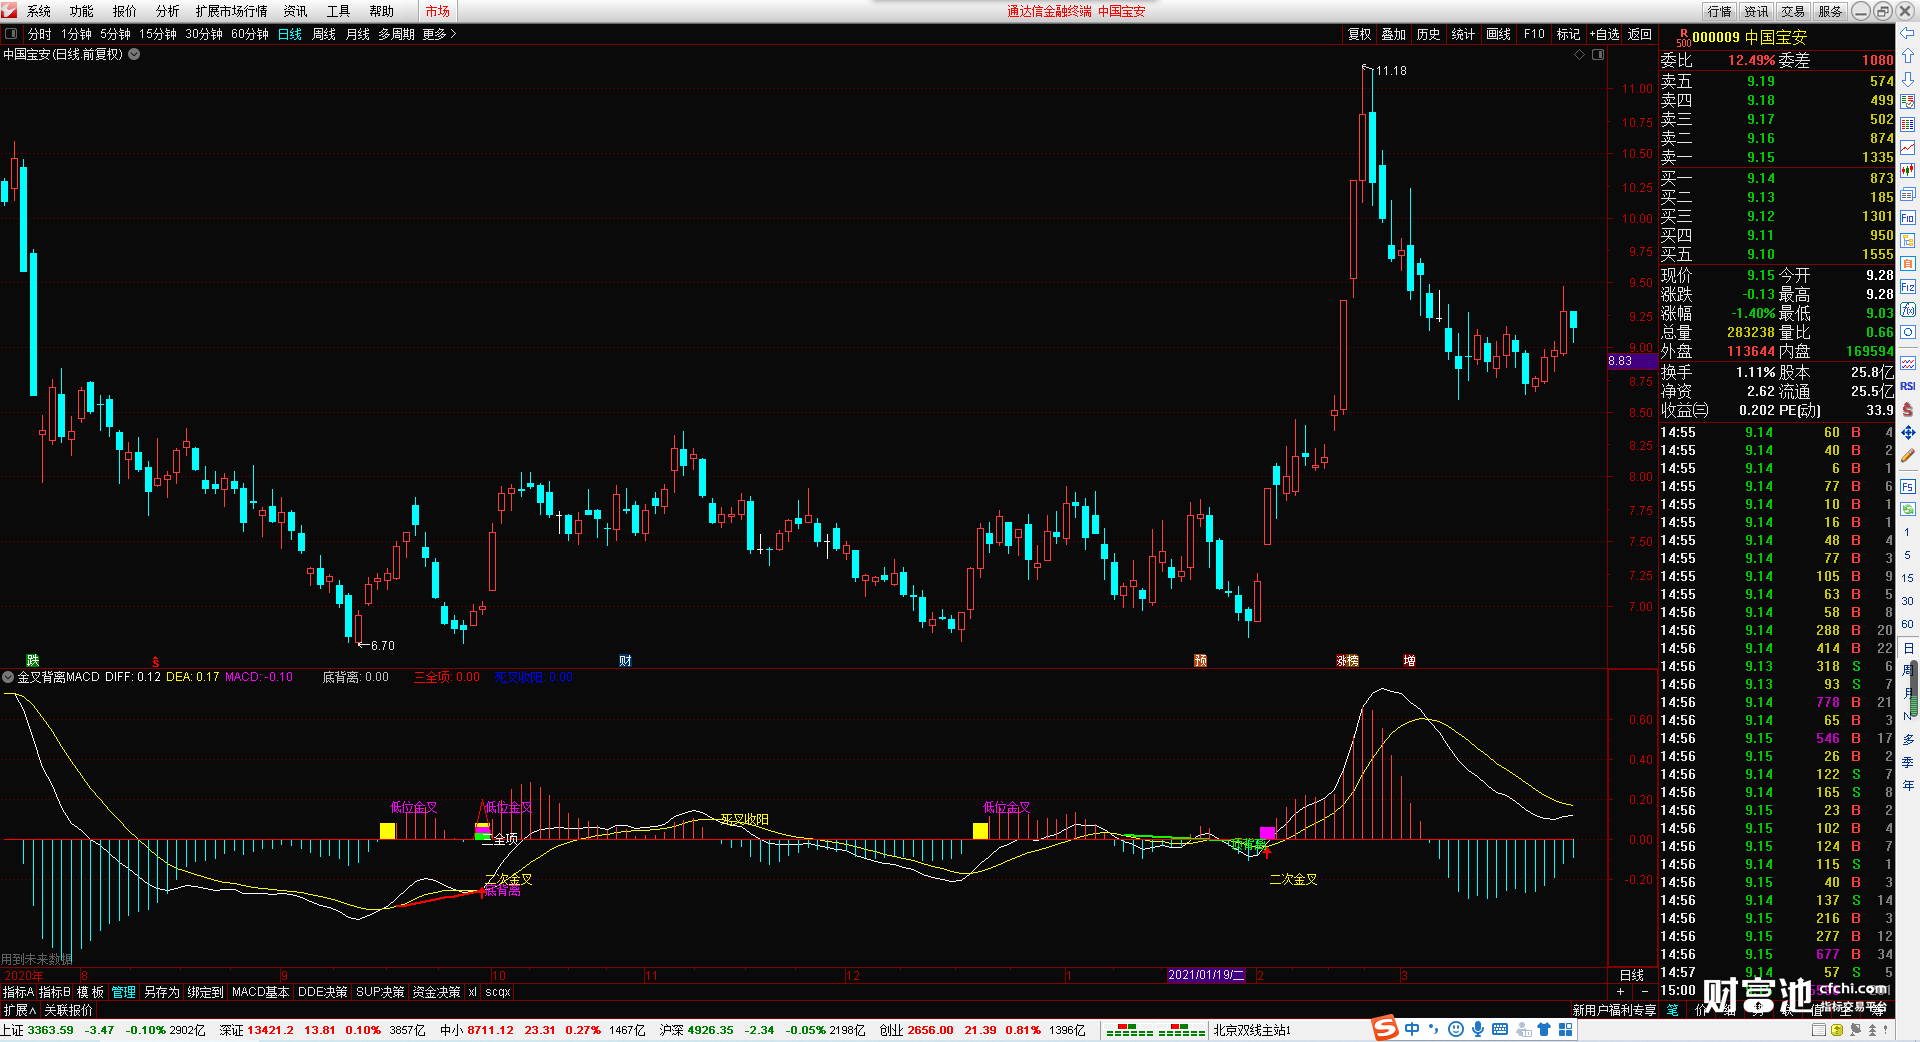Open the 交易 button at top right
This screenshot has height=1042, width=1920.
click(x=1793, y=11)
